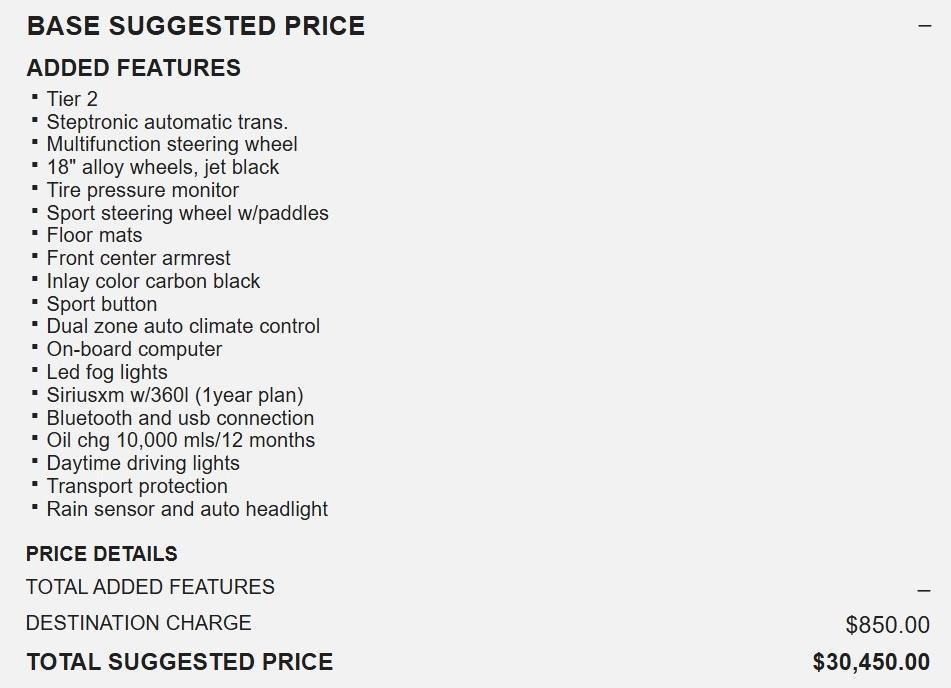Screen dimensions: 951x688
Task: Select the ADDED FEATURES heading
Action: (133, 68)
